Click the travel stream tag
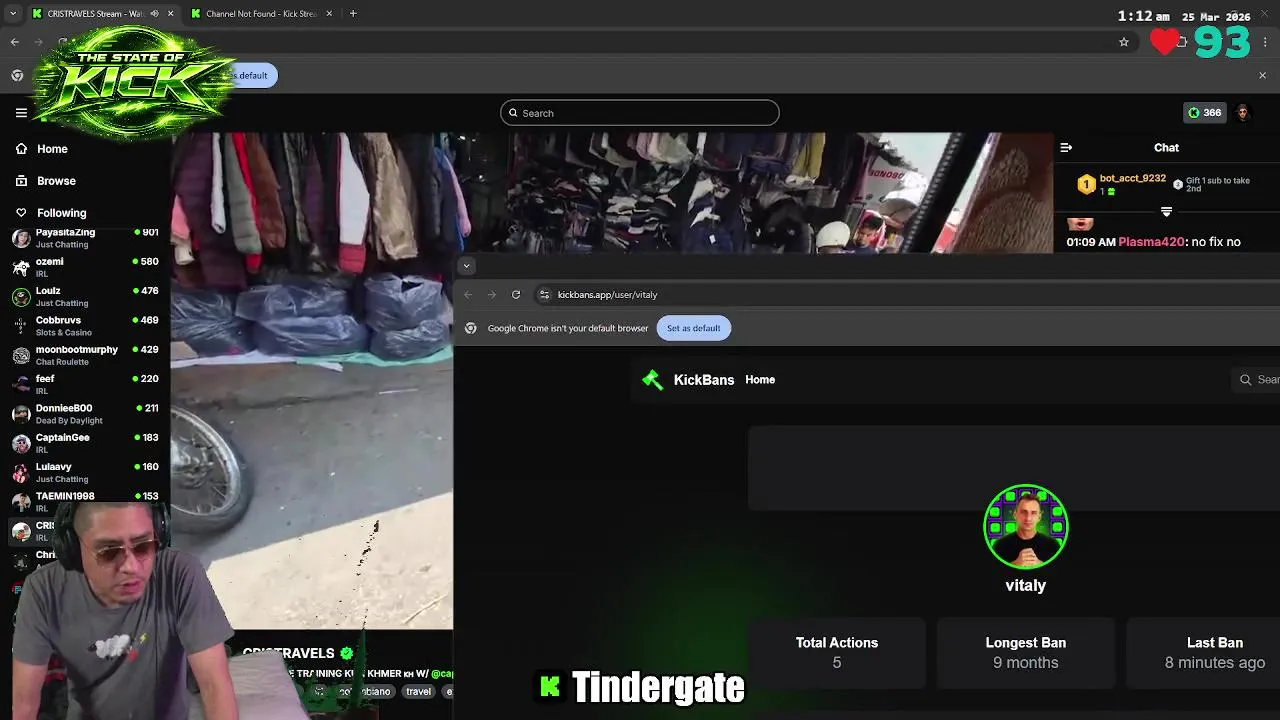 point(418,691)
